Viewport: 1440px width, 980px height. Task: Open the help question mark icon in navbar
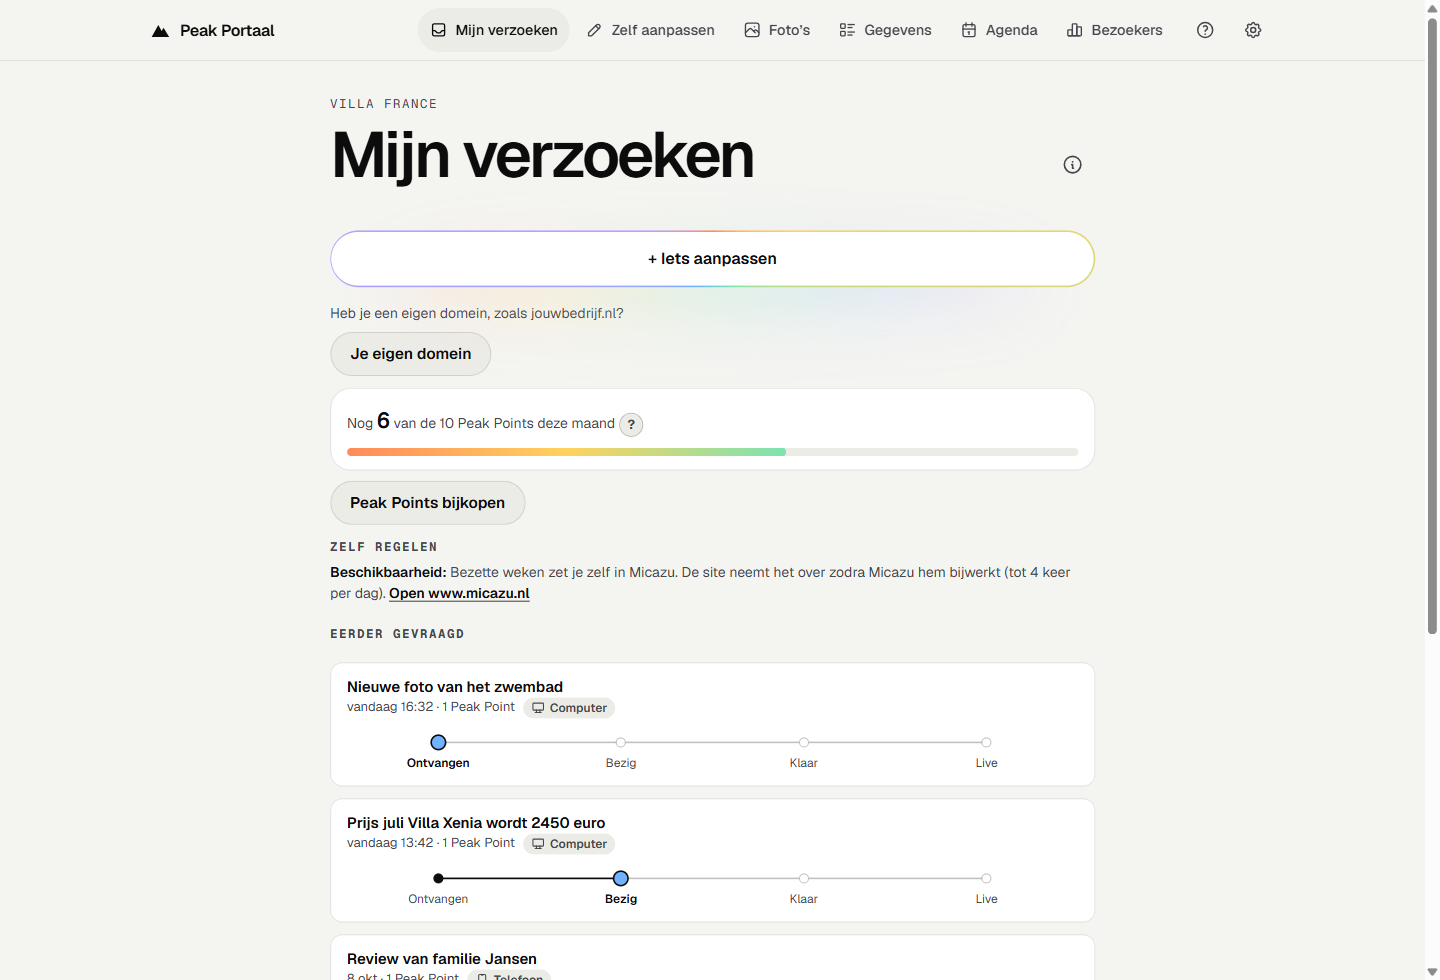[1205, 30]
